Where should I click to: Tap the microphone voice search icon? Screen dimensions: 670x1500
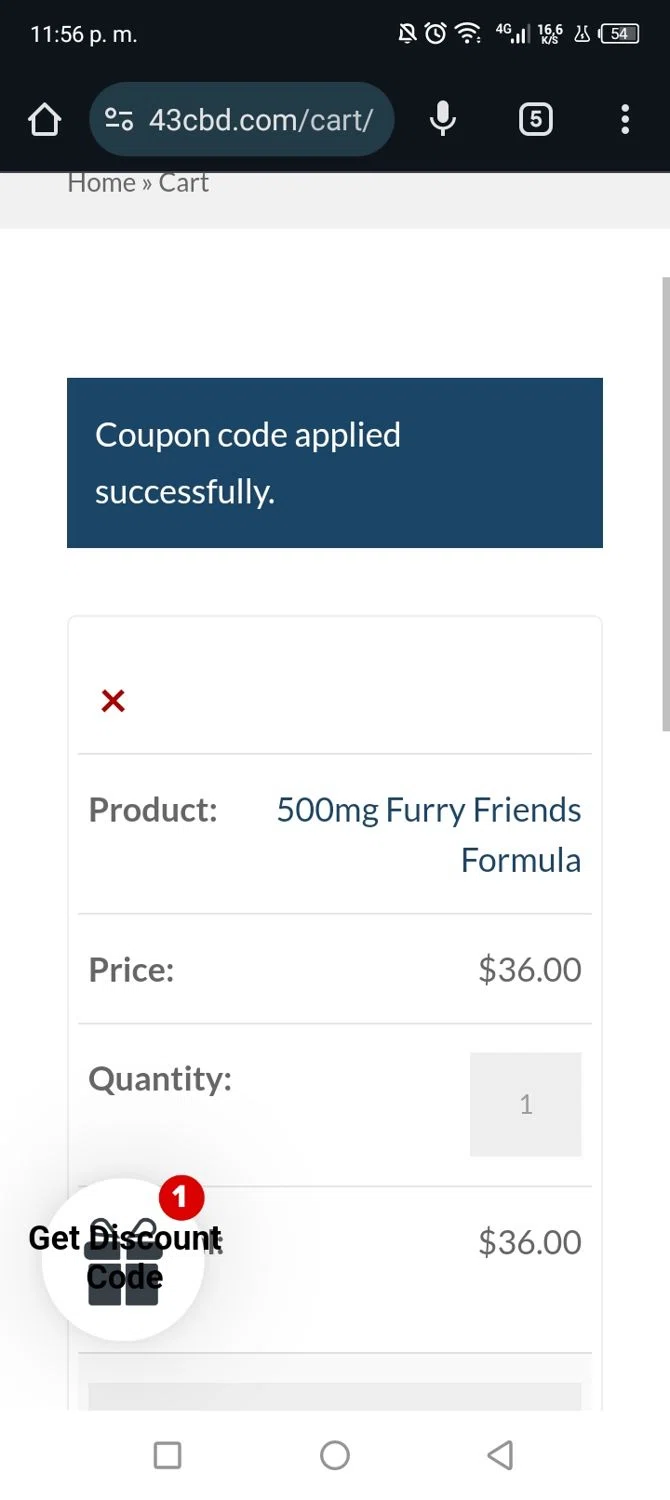point(442,120)
